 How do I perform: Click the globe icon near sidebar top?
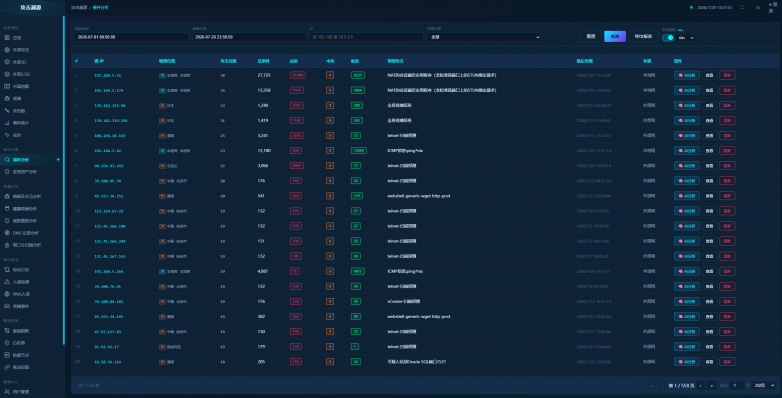point(7,50)
